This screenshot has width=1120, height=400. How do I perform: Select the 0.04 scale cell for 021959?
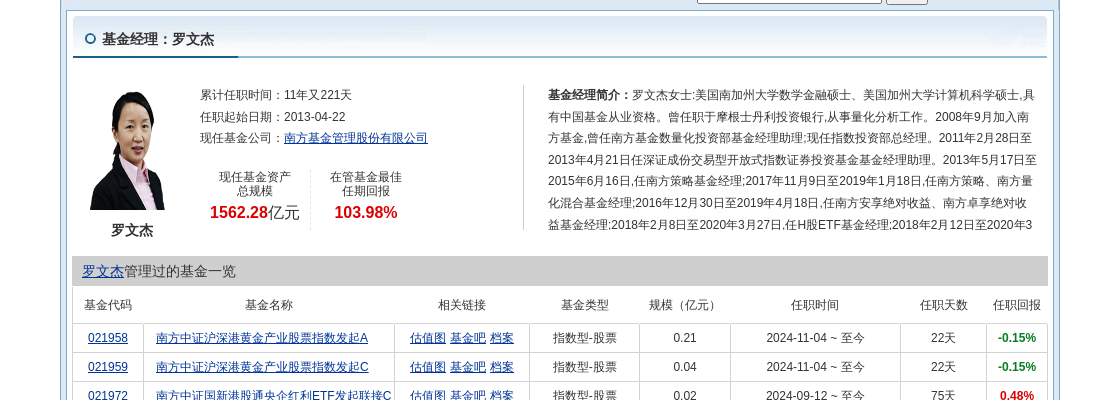[x=684, y=367]
